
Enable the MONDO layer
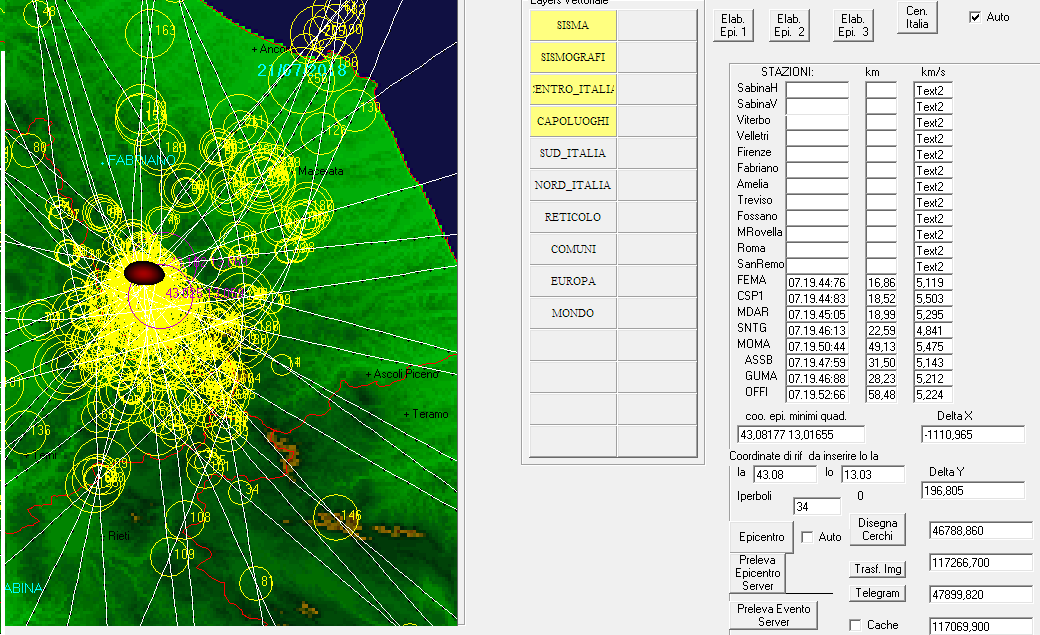coord(573,313)
